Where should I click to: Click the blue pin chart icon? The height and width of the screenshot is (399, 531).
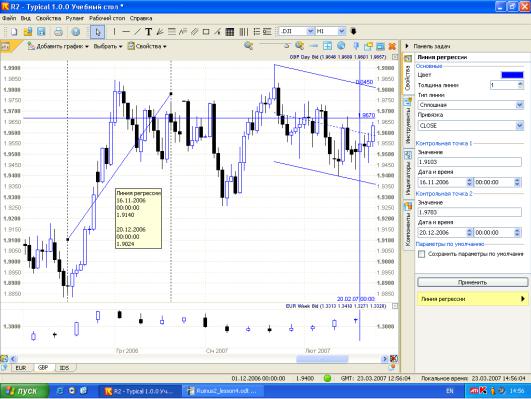356,46
